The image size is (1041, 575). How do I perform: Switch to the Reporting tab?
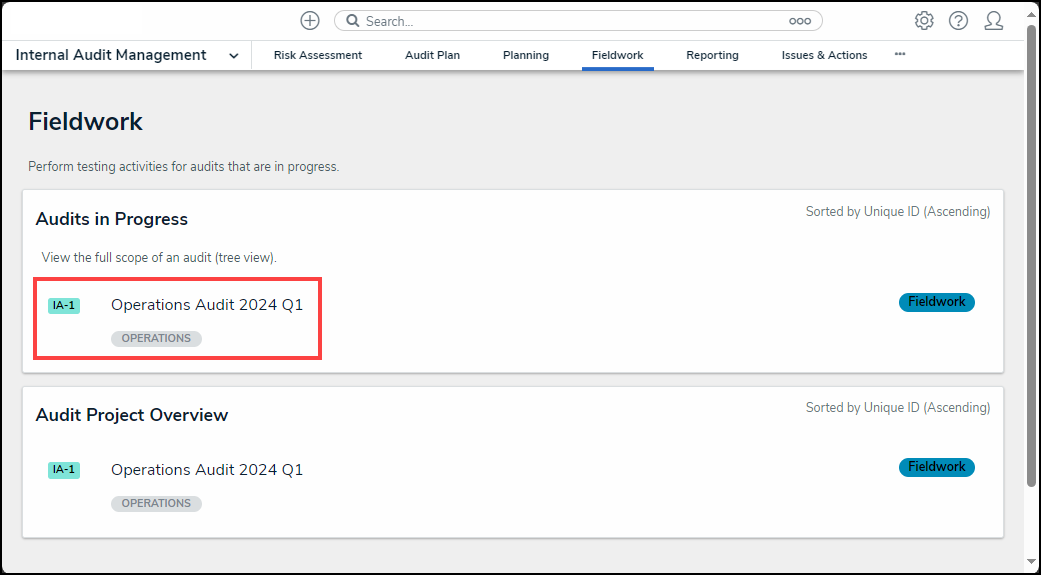[712, 55]
